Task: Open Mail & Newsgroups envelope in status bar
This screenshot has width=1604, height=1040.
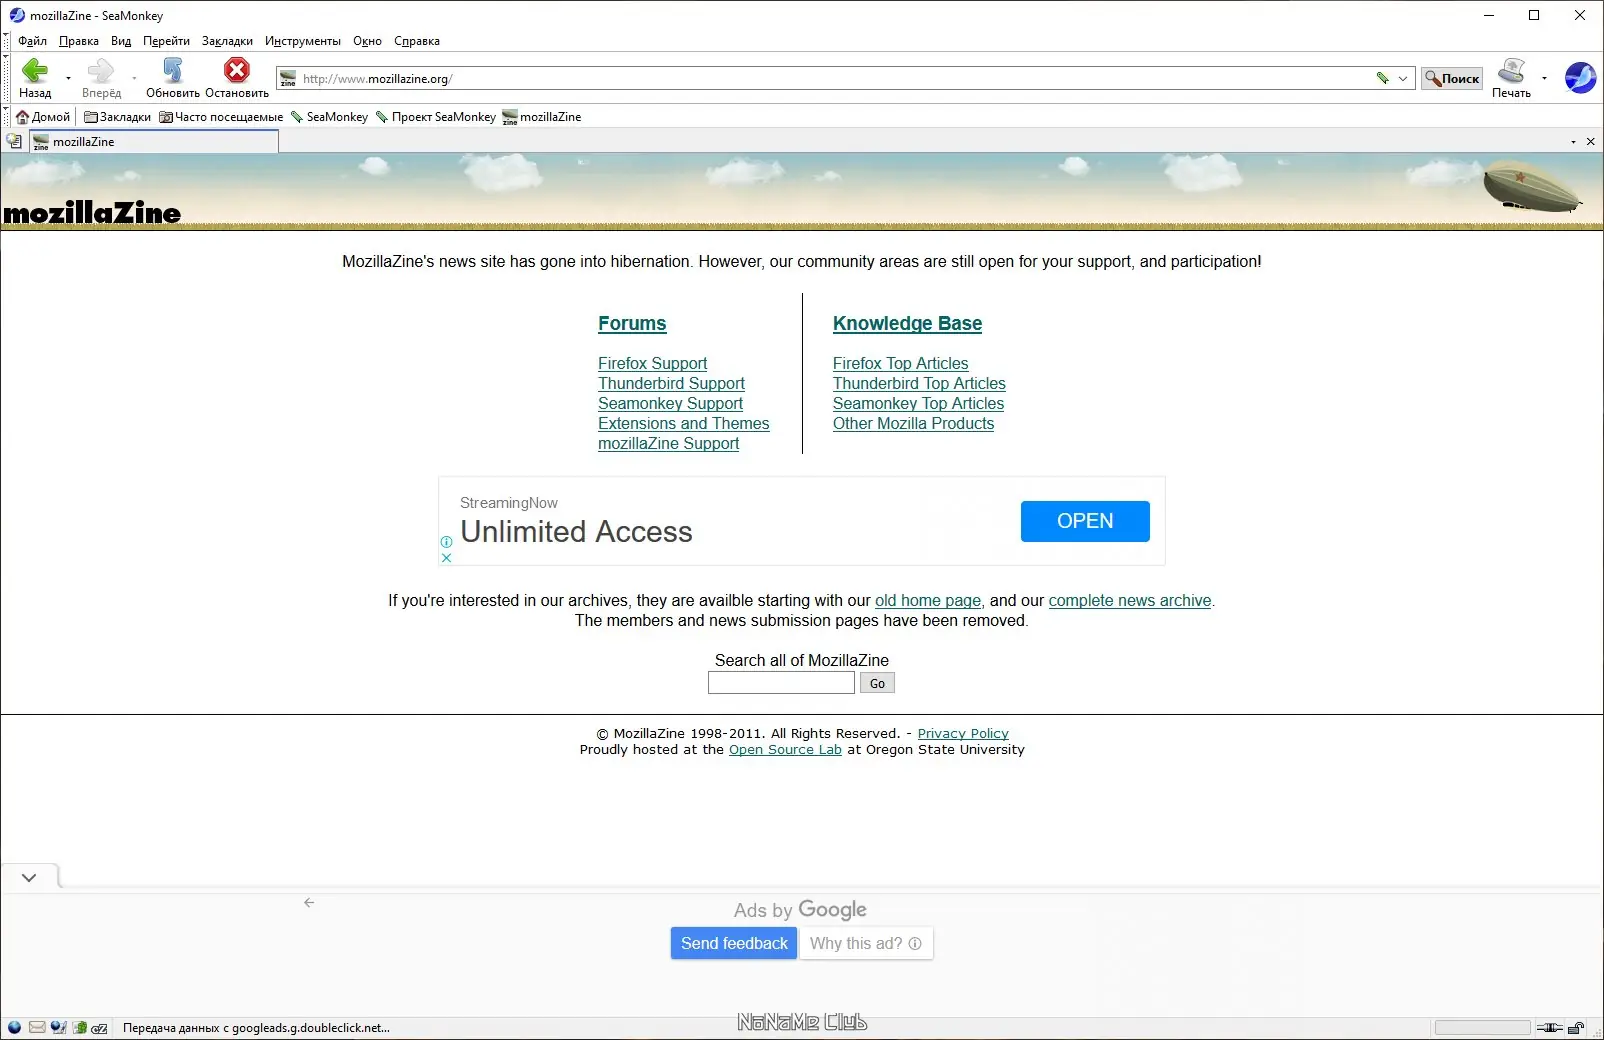Action: tap(37, 1027)
